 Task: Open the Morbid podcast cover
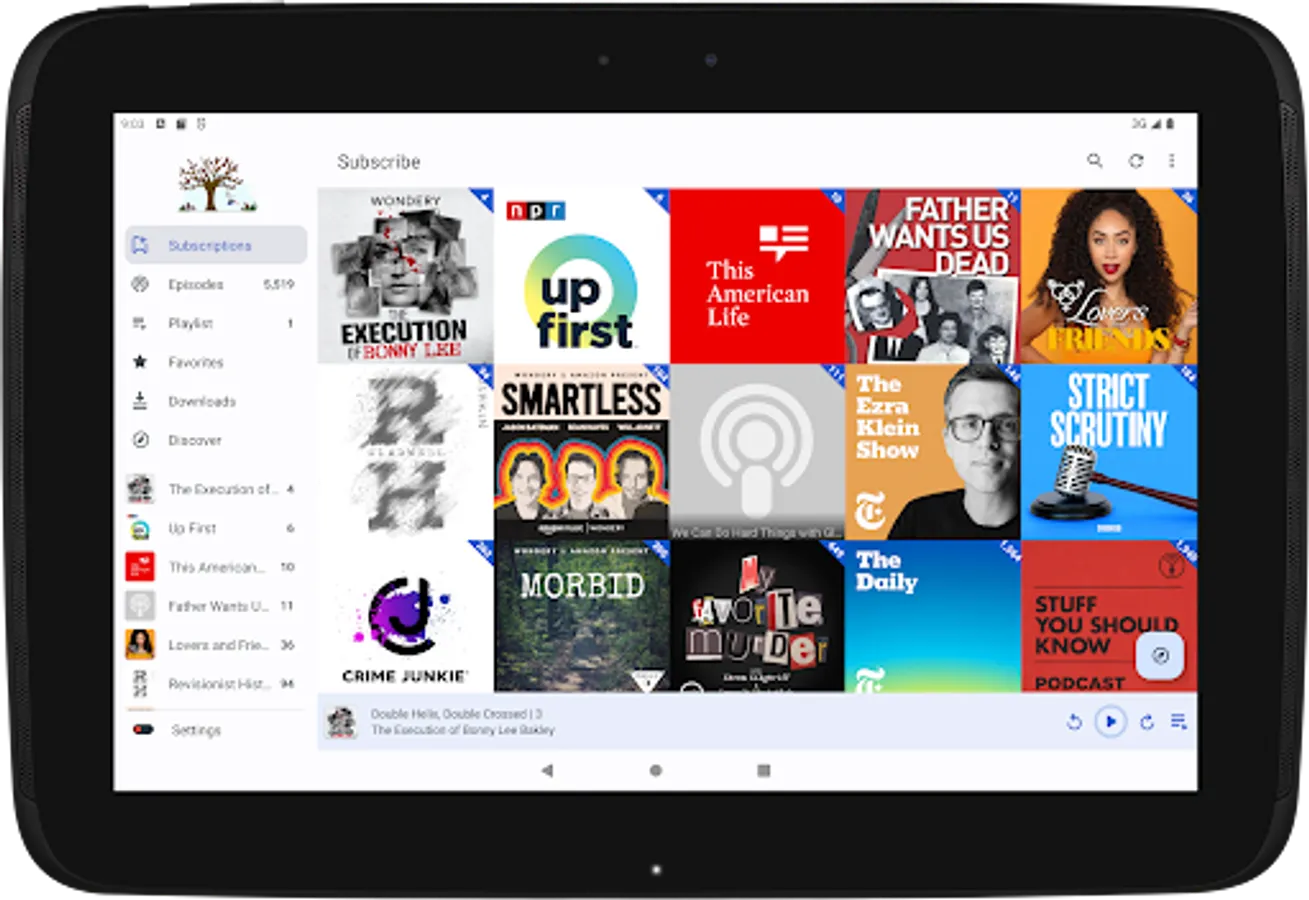pos(581,616)
